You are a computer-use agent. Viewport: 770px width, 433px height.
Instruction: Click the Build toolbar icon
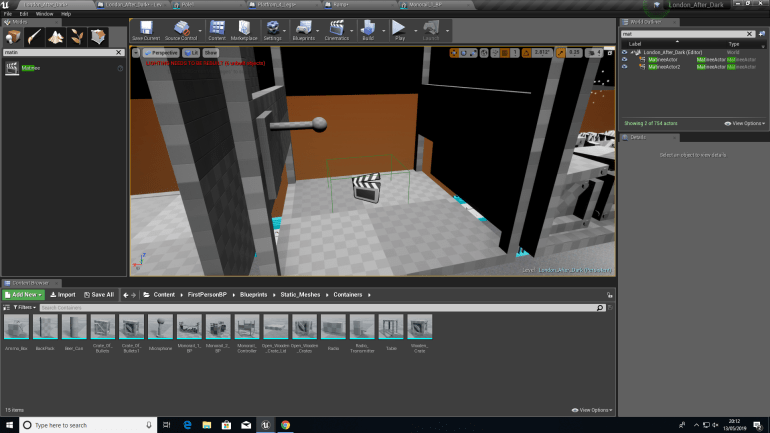[x=368, y=30]
